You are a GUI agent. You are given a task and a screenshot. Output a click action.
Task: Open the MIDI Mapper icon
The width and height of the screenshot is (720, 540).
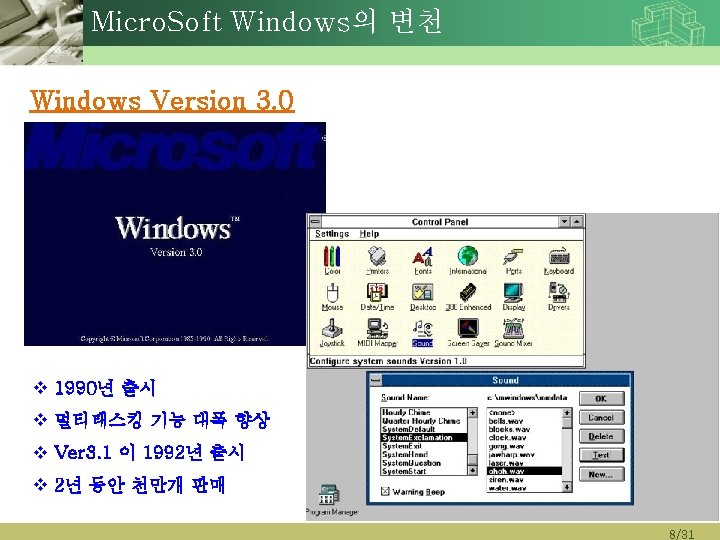377,333
